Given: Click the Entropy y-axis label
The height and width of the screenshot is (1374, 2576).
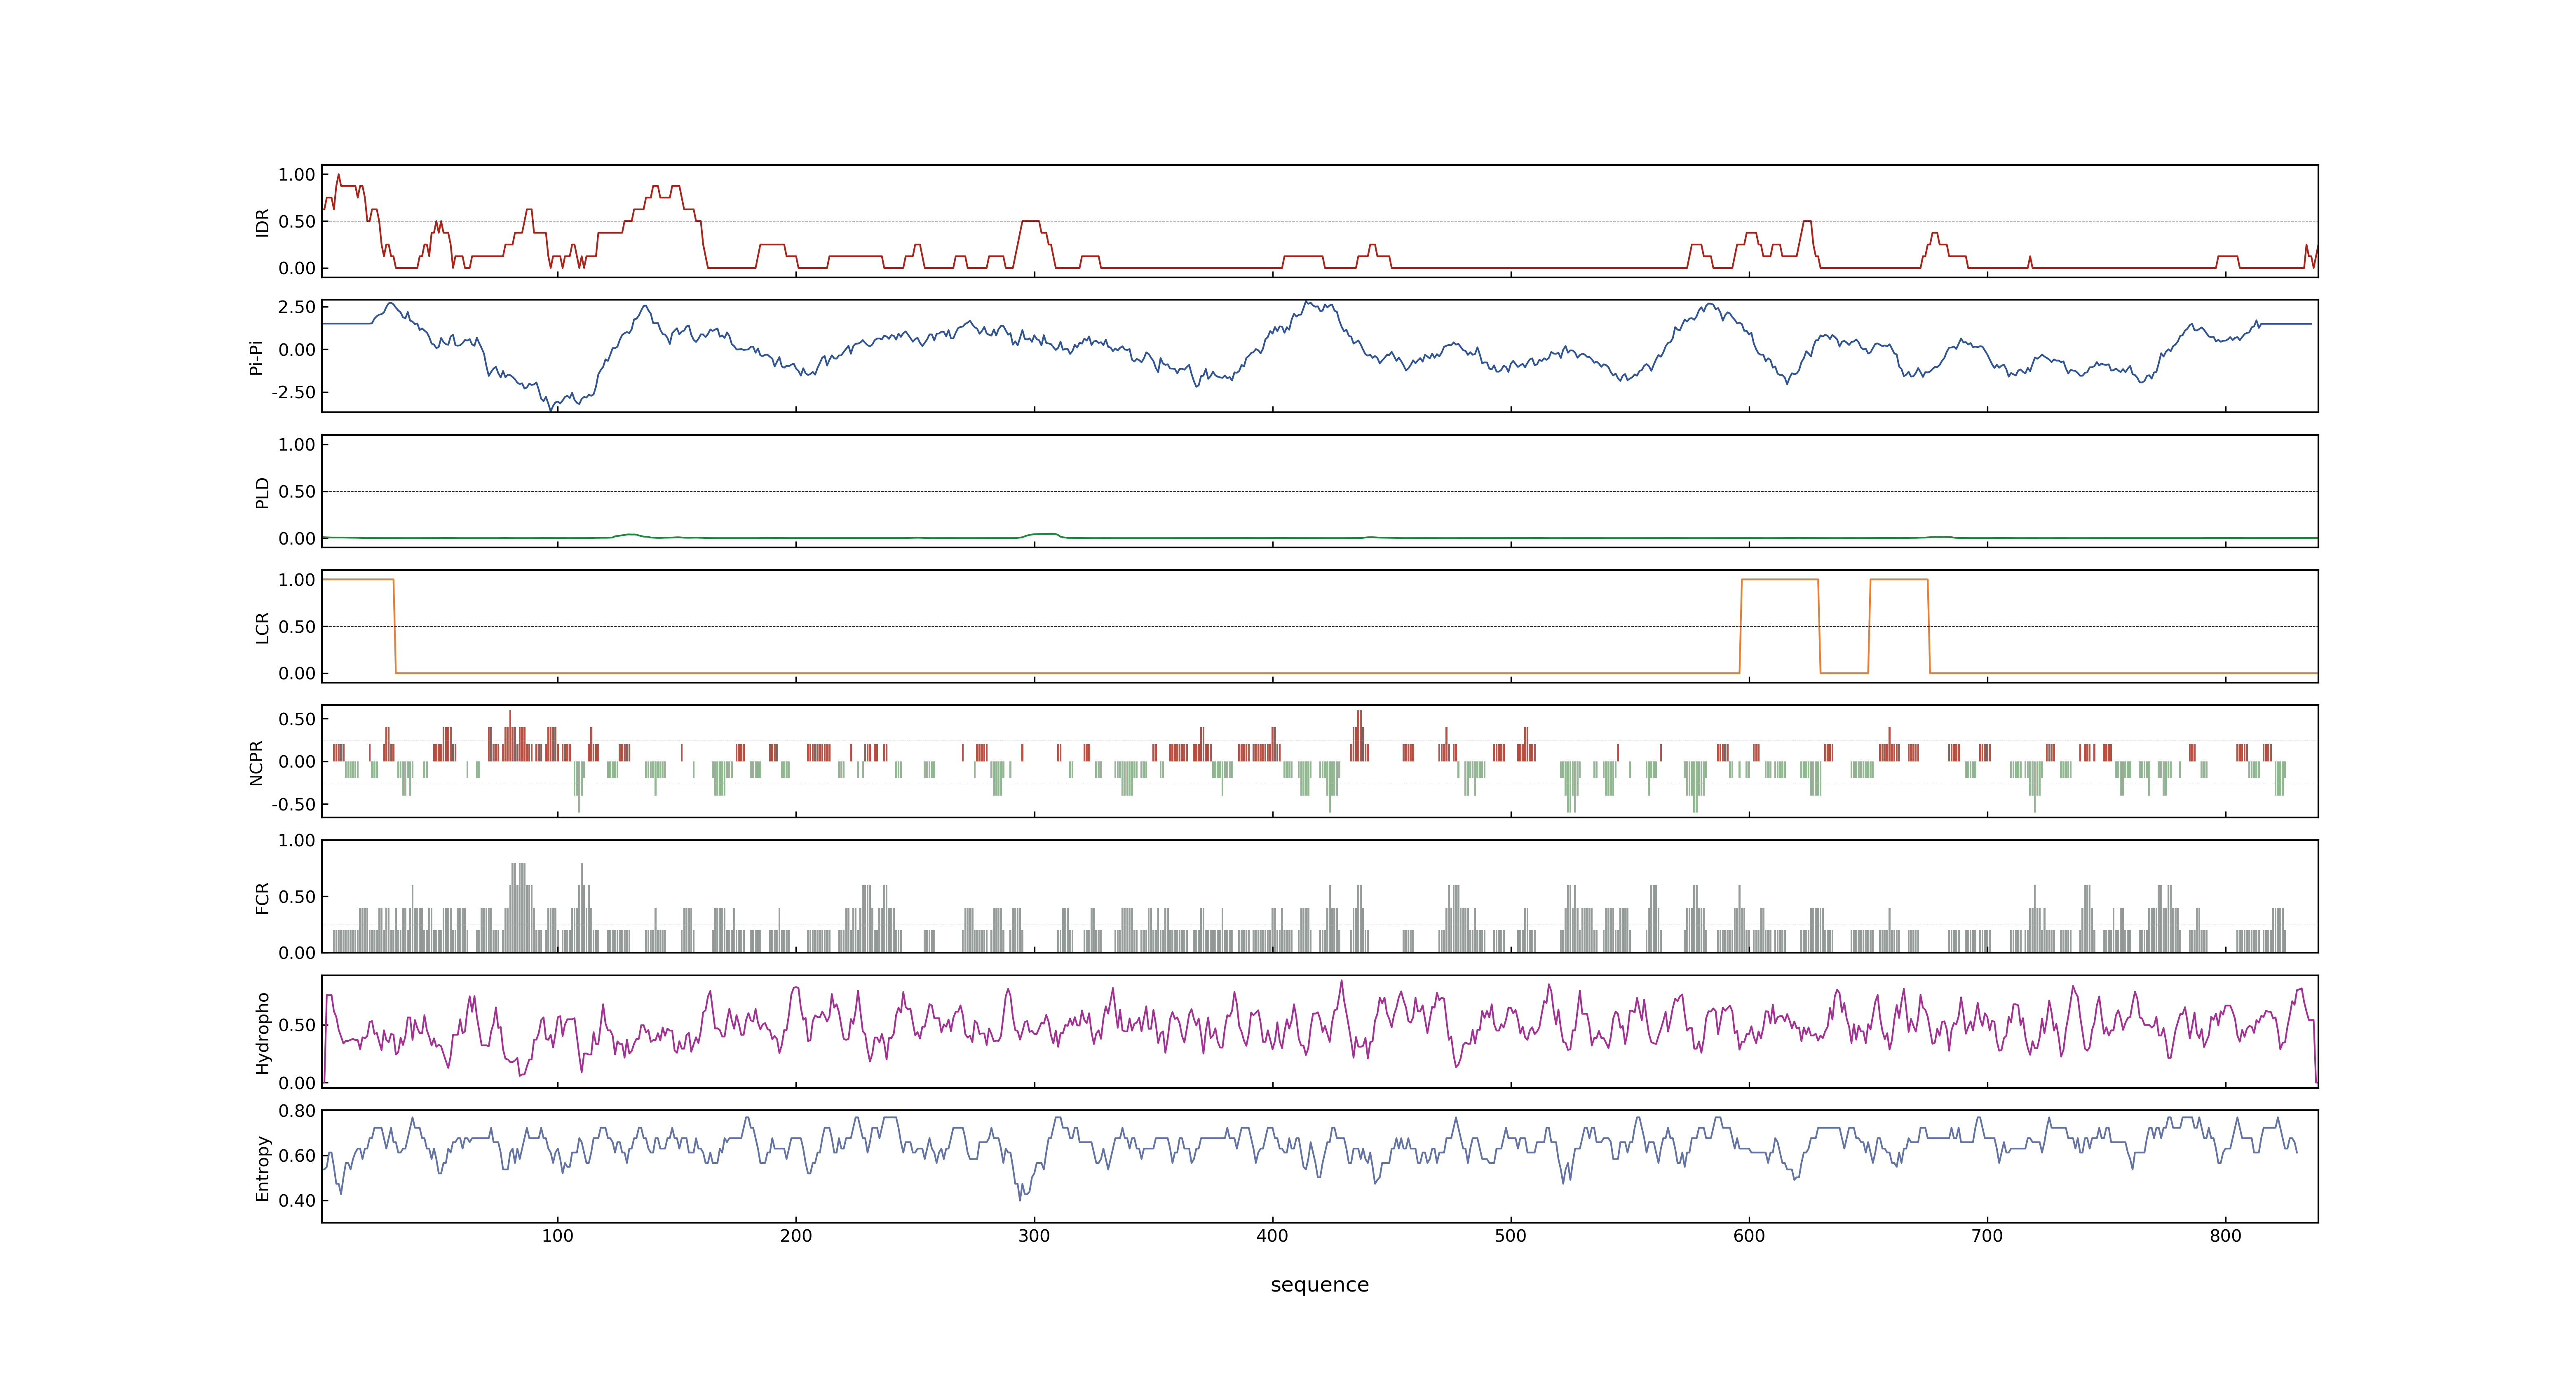Looking at the screenshot, I should click(x=263, y=1168).
